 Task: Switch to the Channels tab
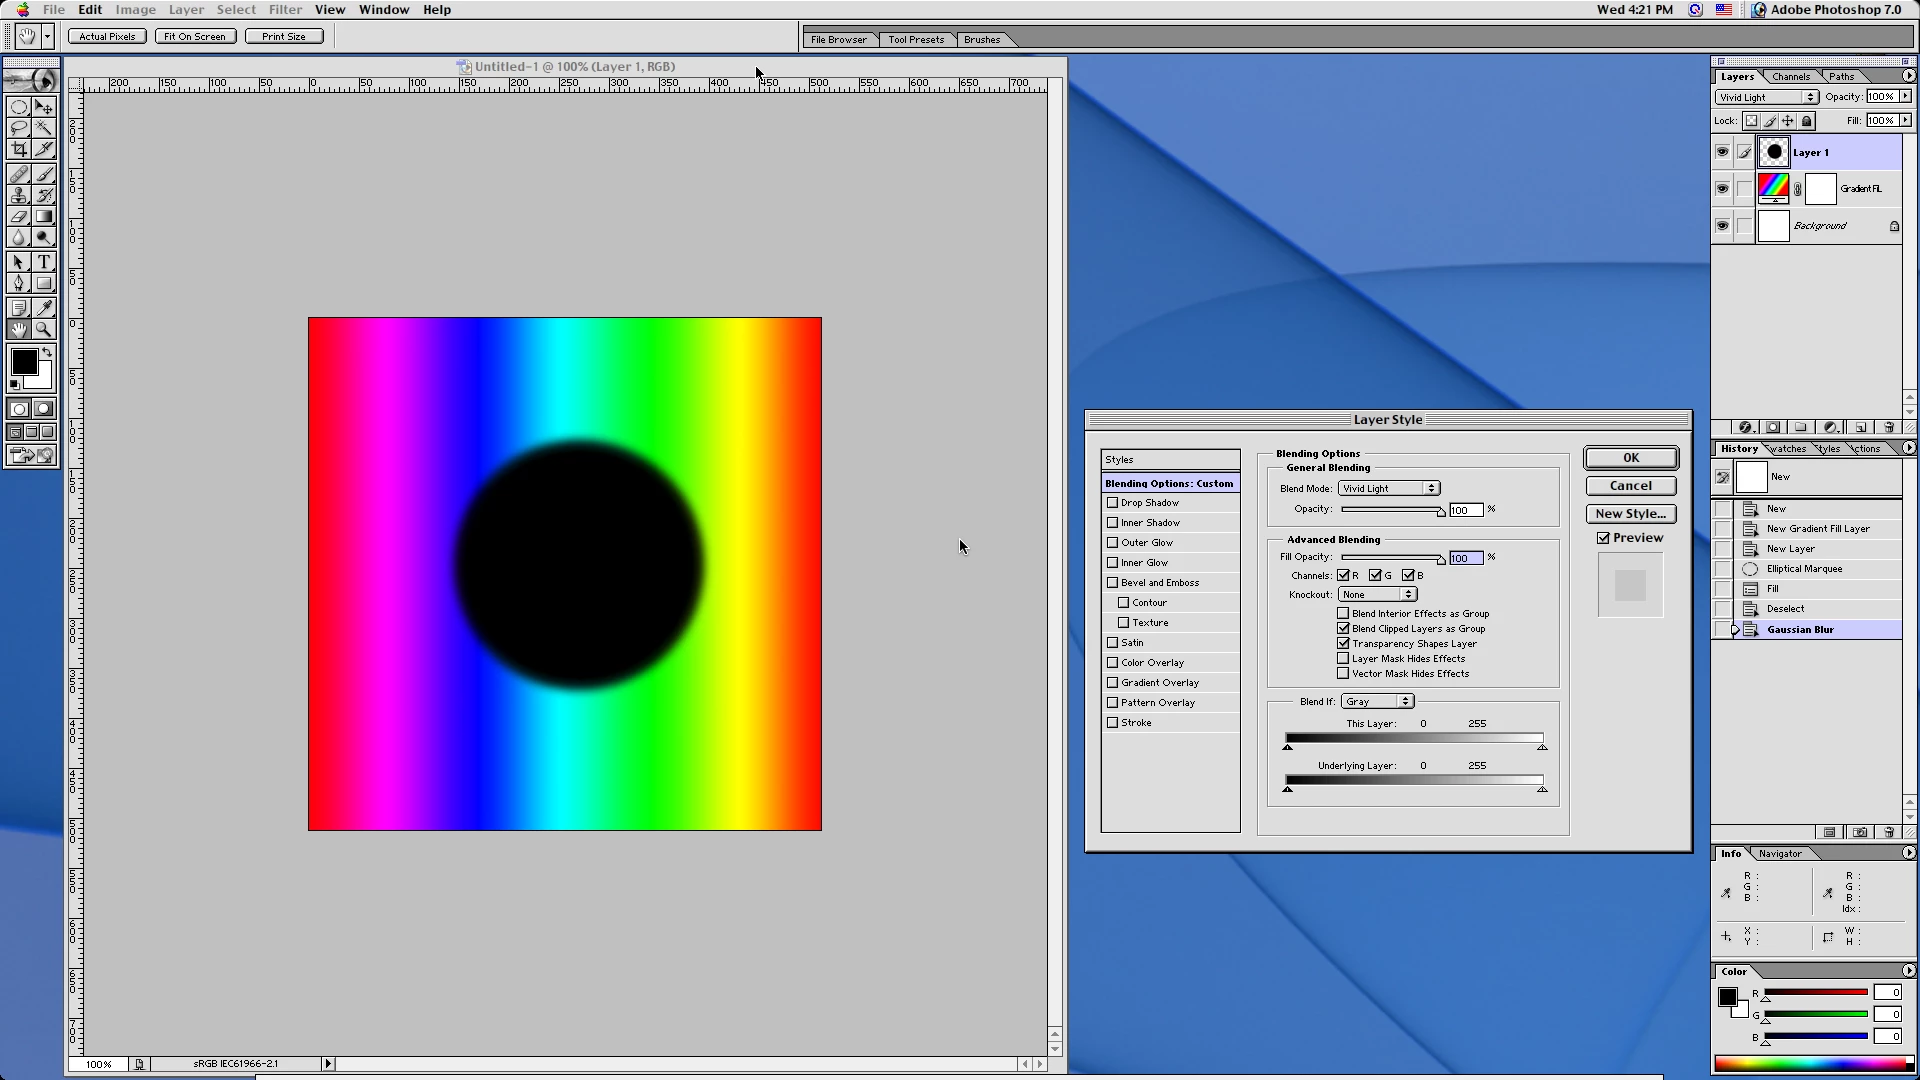point(1790,77)
